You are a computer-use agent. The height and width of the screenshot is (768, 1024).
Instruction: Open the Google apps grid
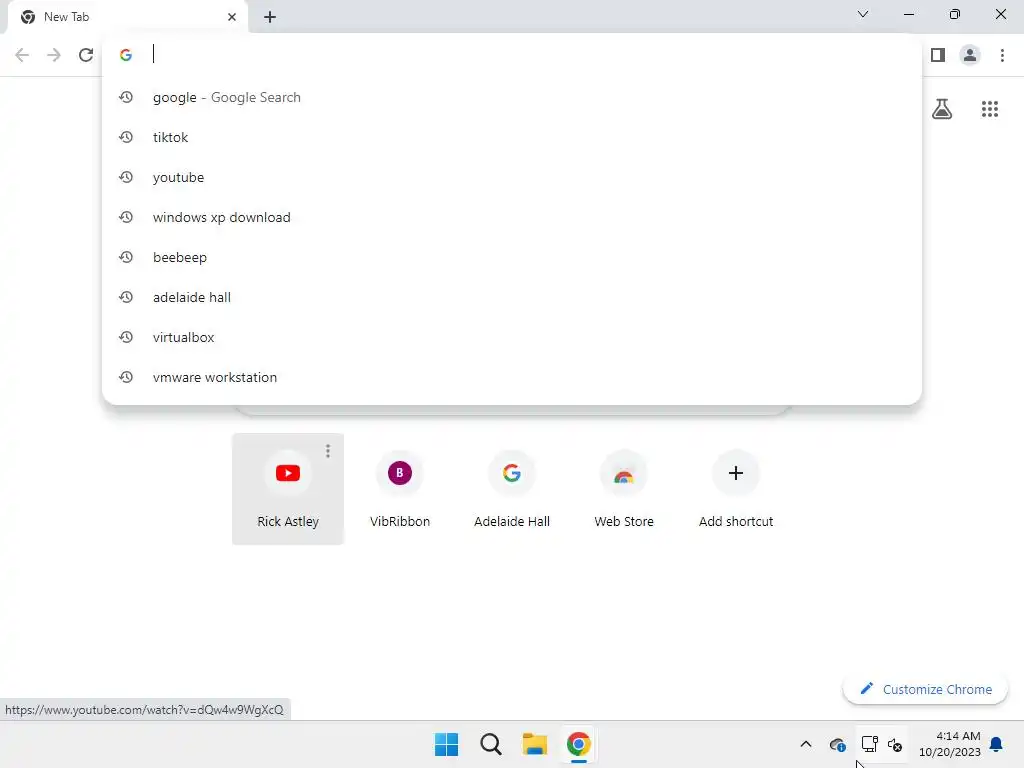point(989,108)
